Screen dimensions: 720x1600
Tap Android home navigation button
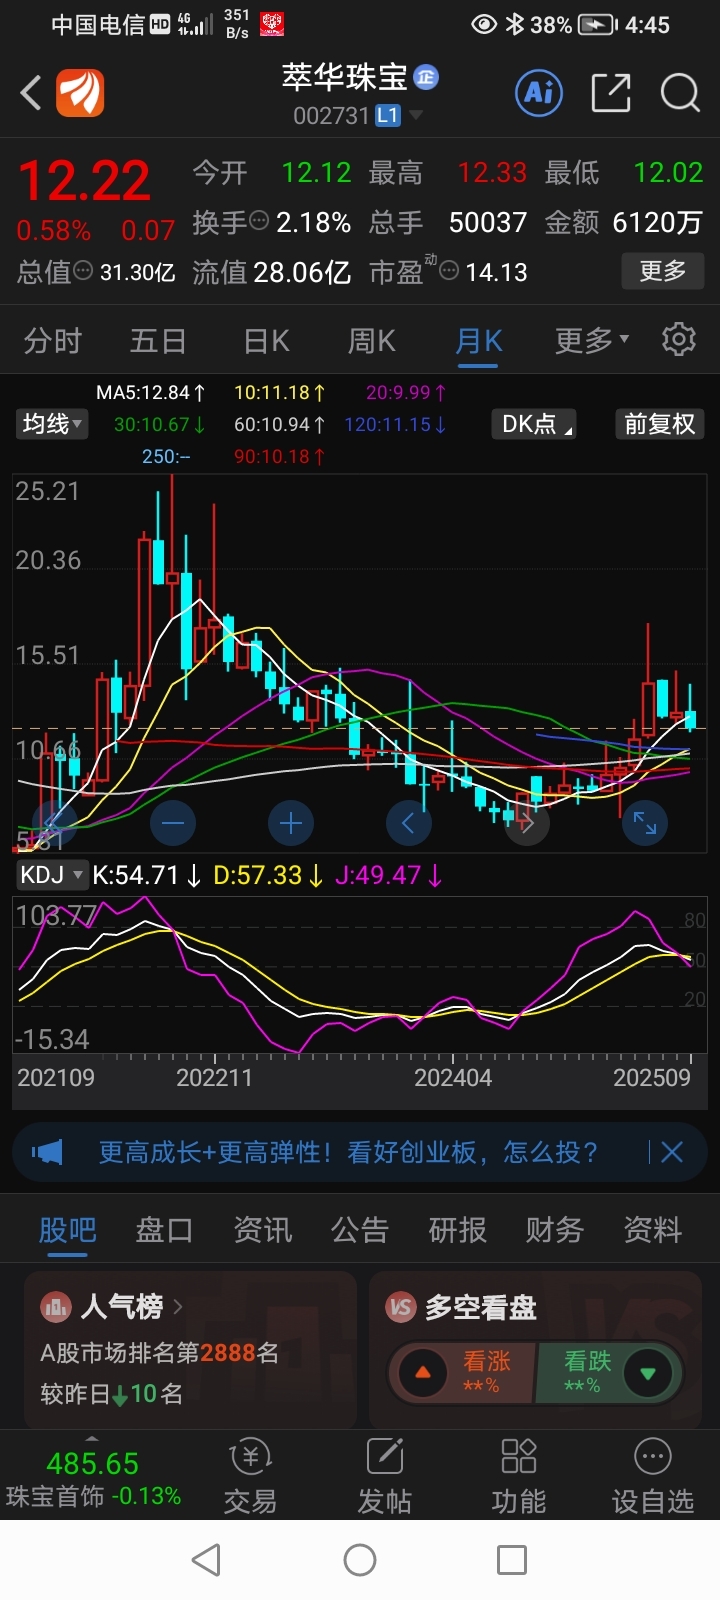[360, 1560]
